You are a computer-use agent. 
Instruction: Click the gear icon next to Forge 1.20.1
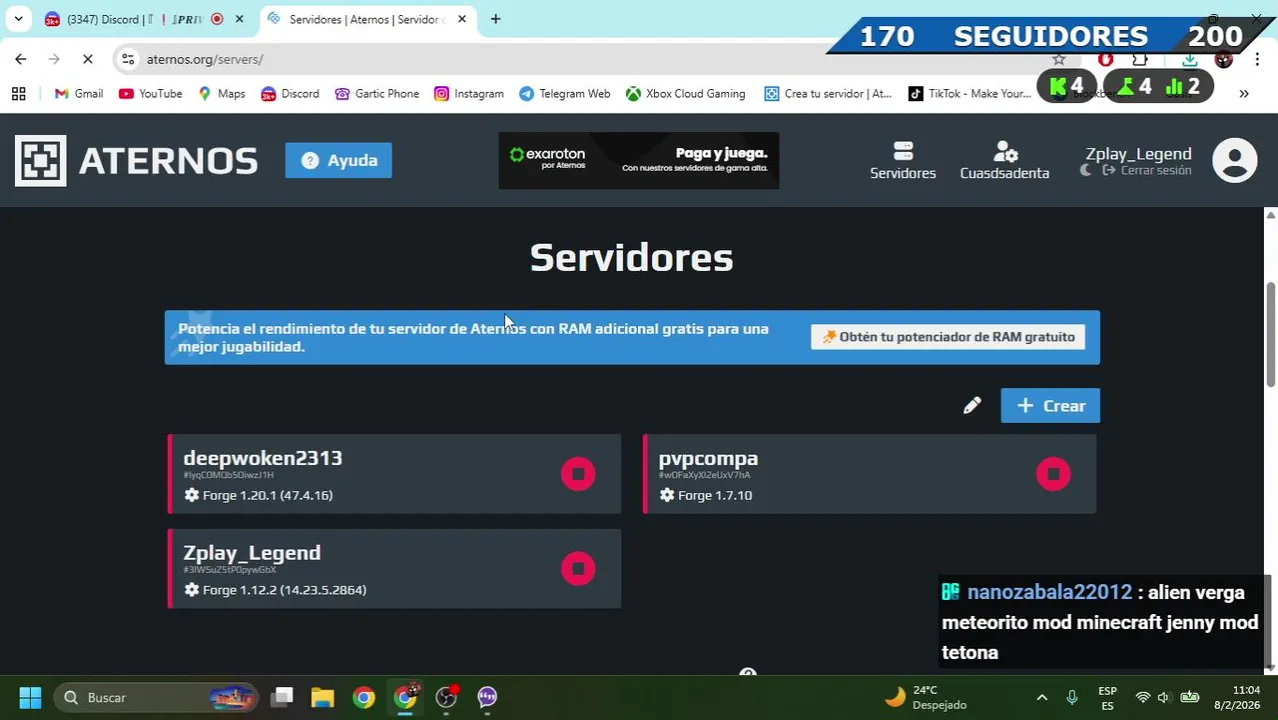pyautogui.click(x=192, y=495)
